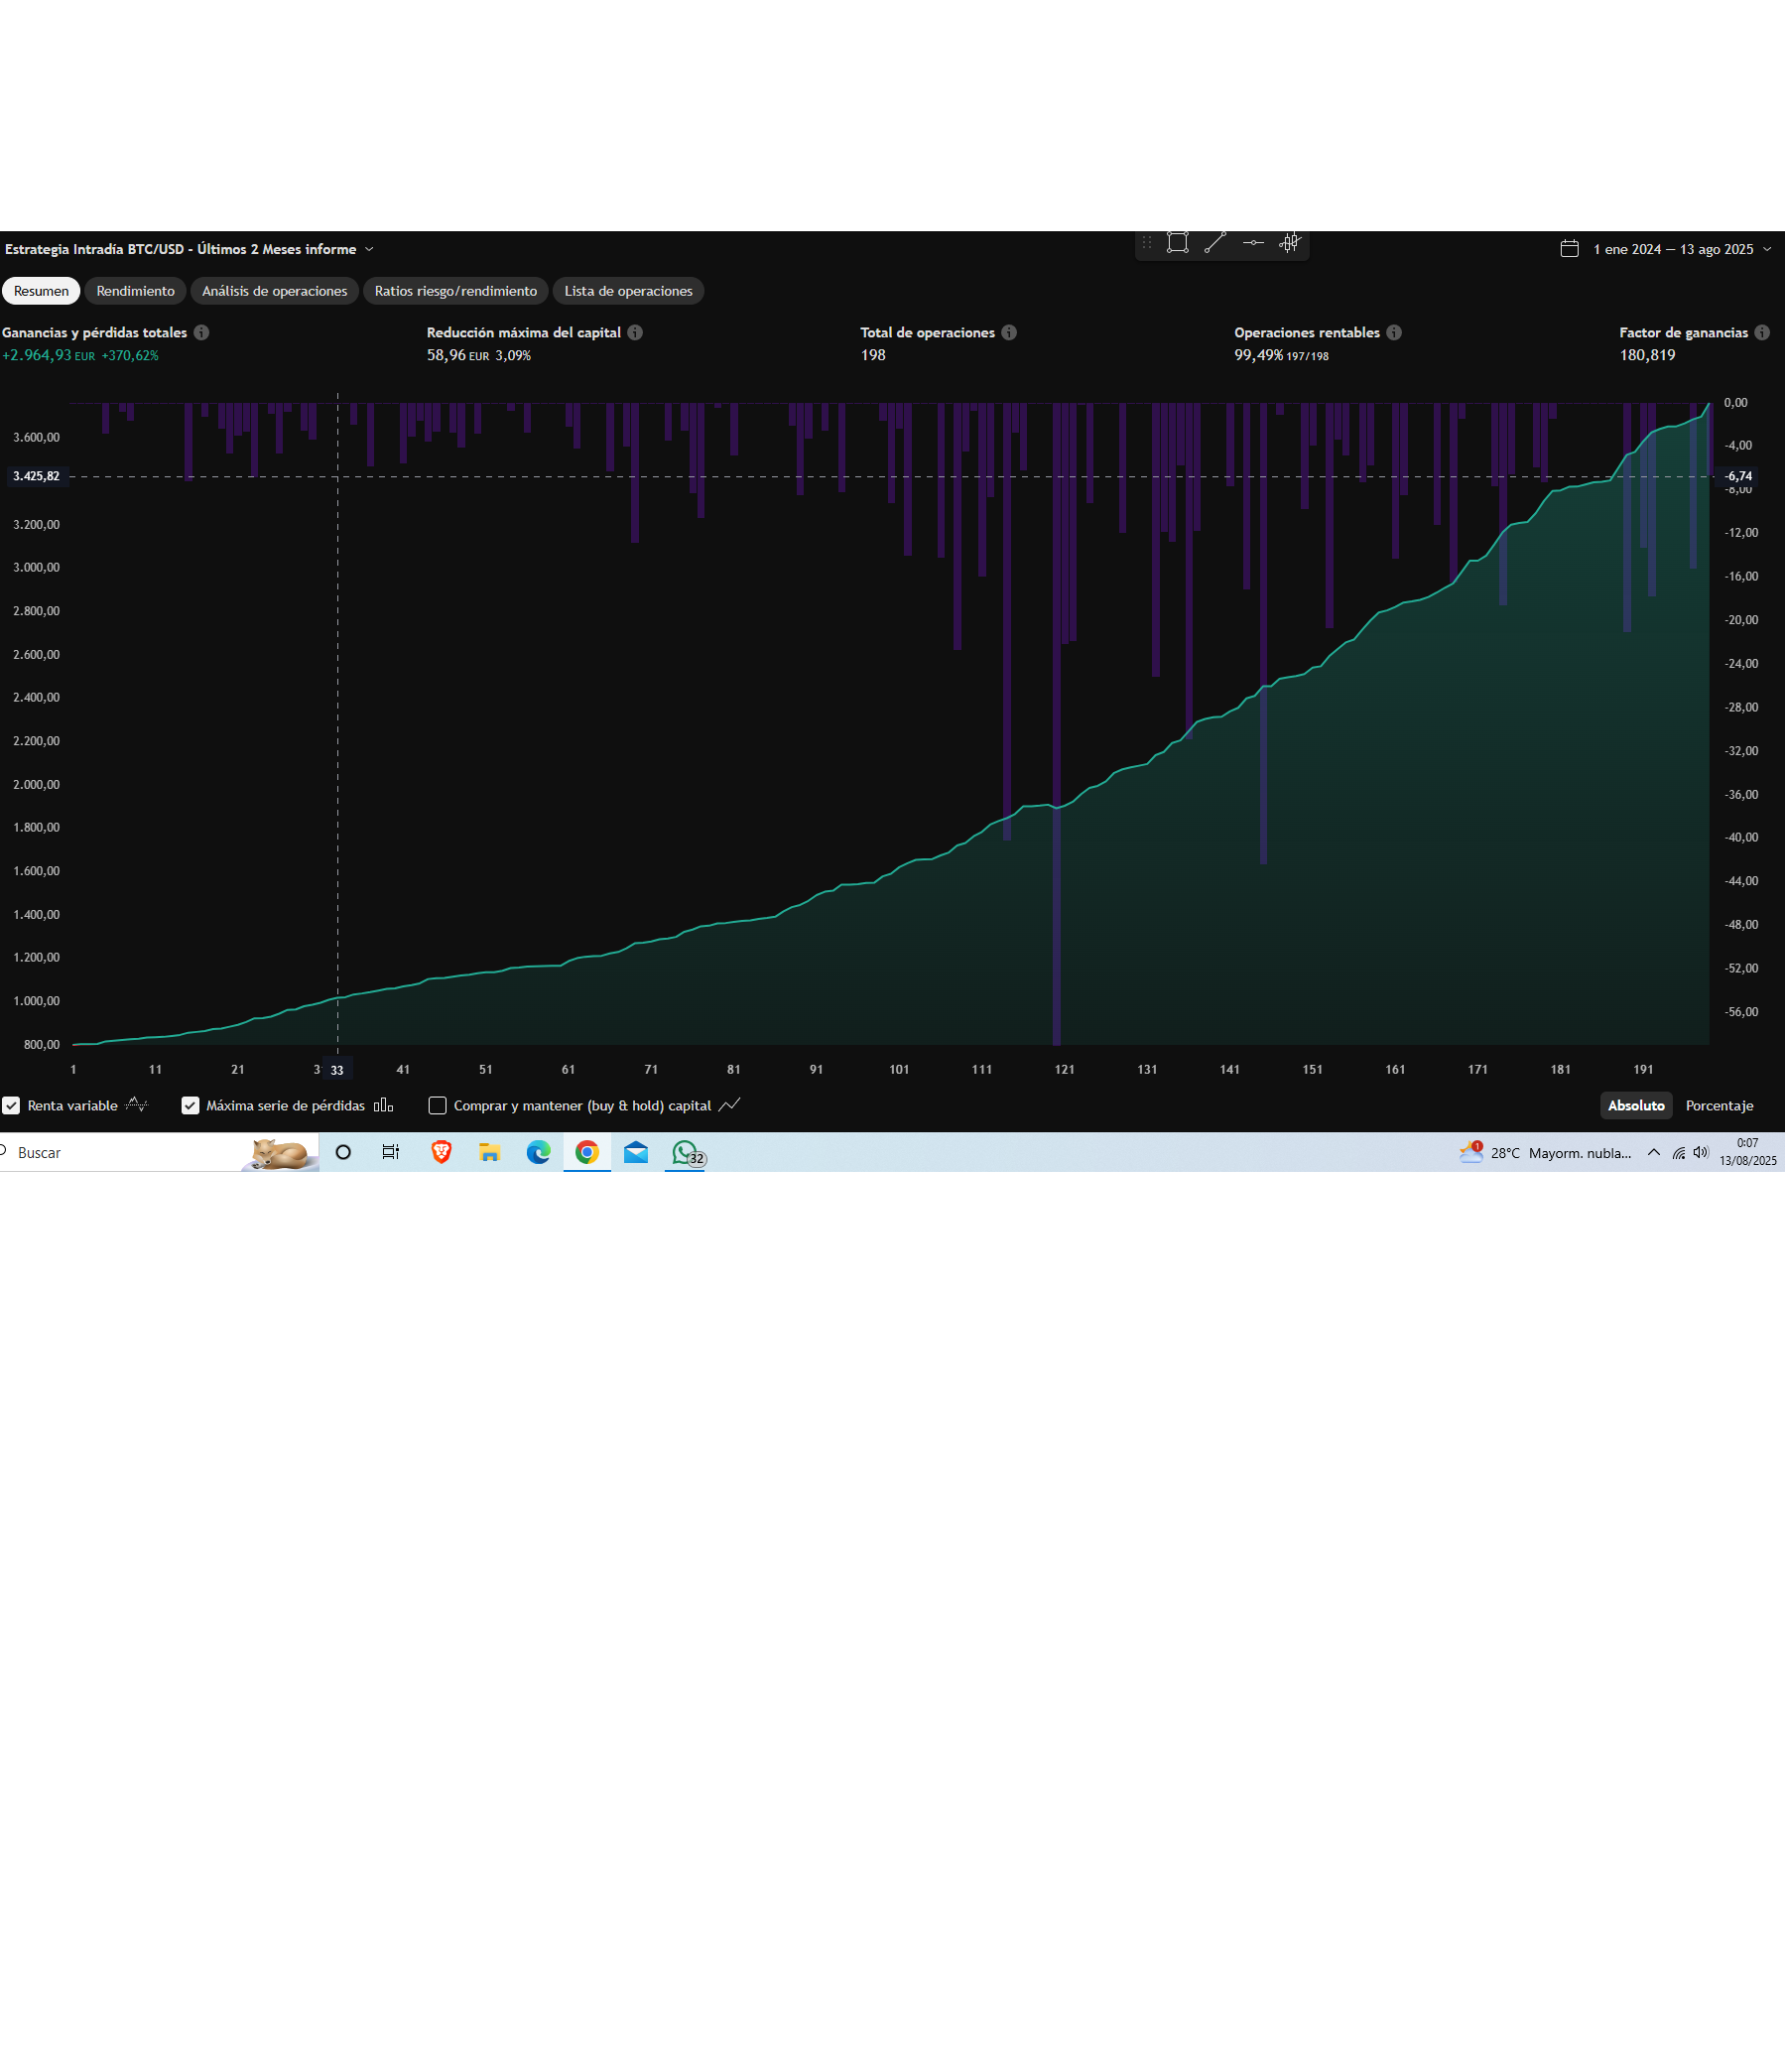The image size is (1785, 2072).
Task: Click the calendar icon beside date range
Action: 1569,249
